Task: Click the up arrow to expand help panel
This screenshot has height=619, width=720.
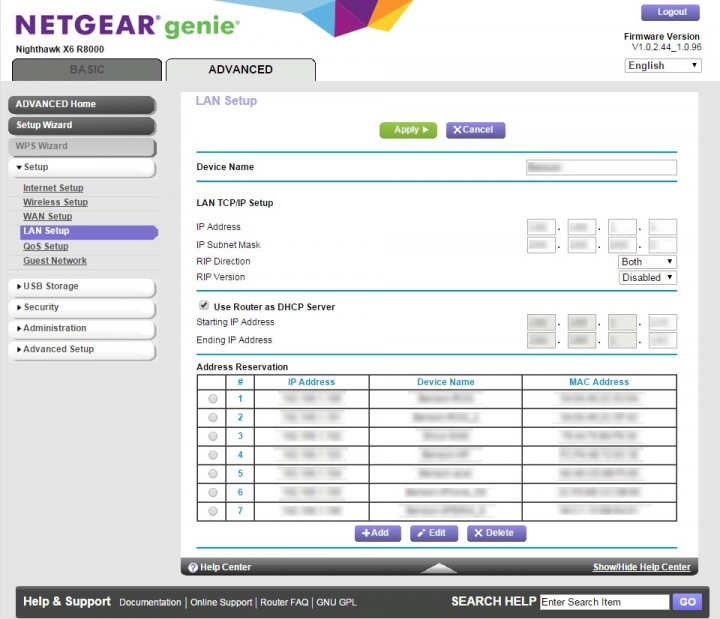Action: click(x=439, y=568)
